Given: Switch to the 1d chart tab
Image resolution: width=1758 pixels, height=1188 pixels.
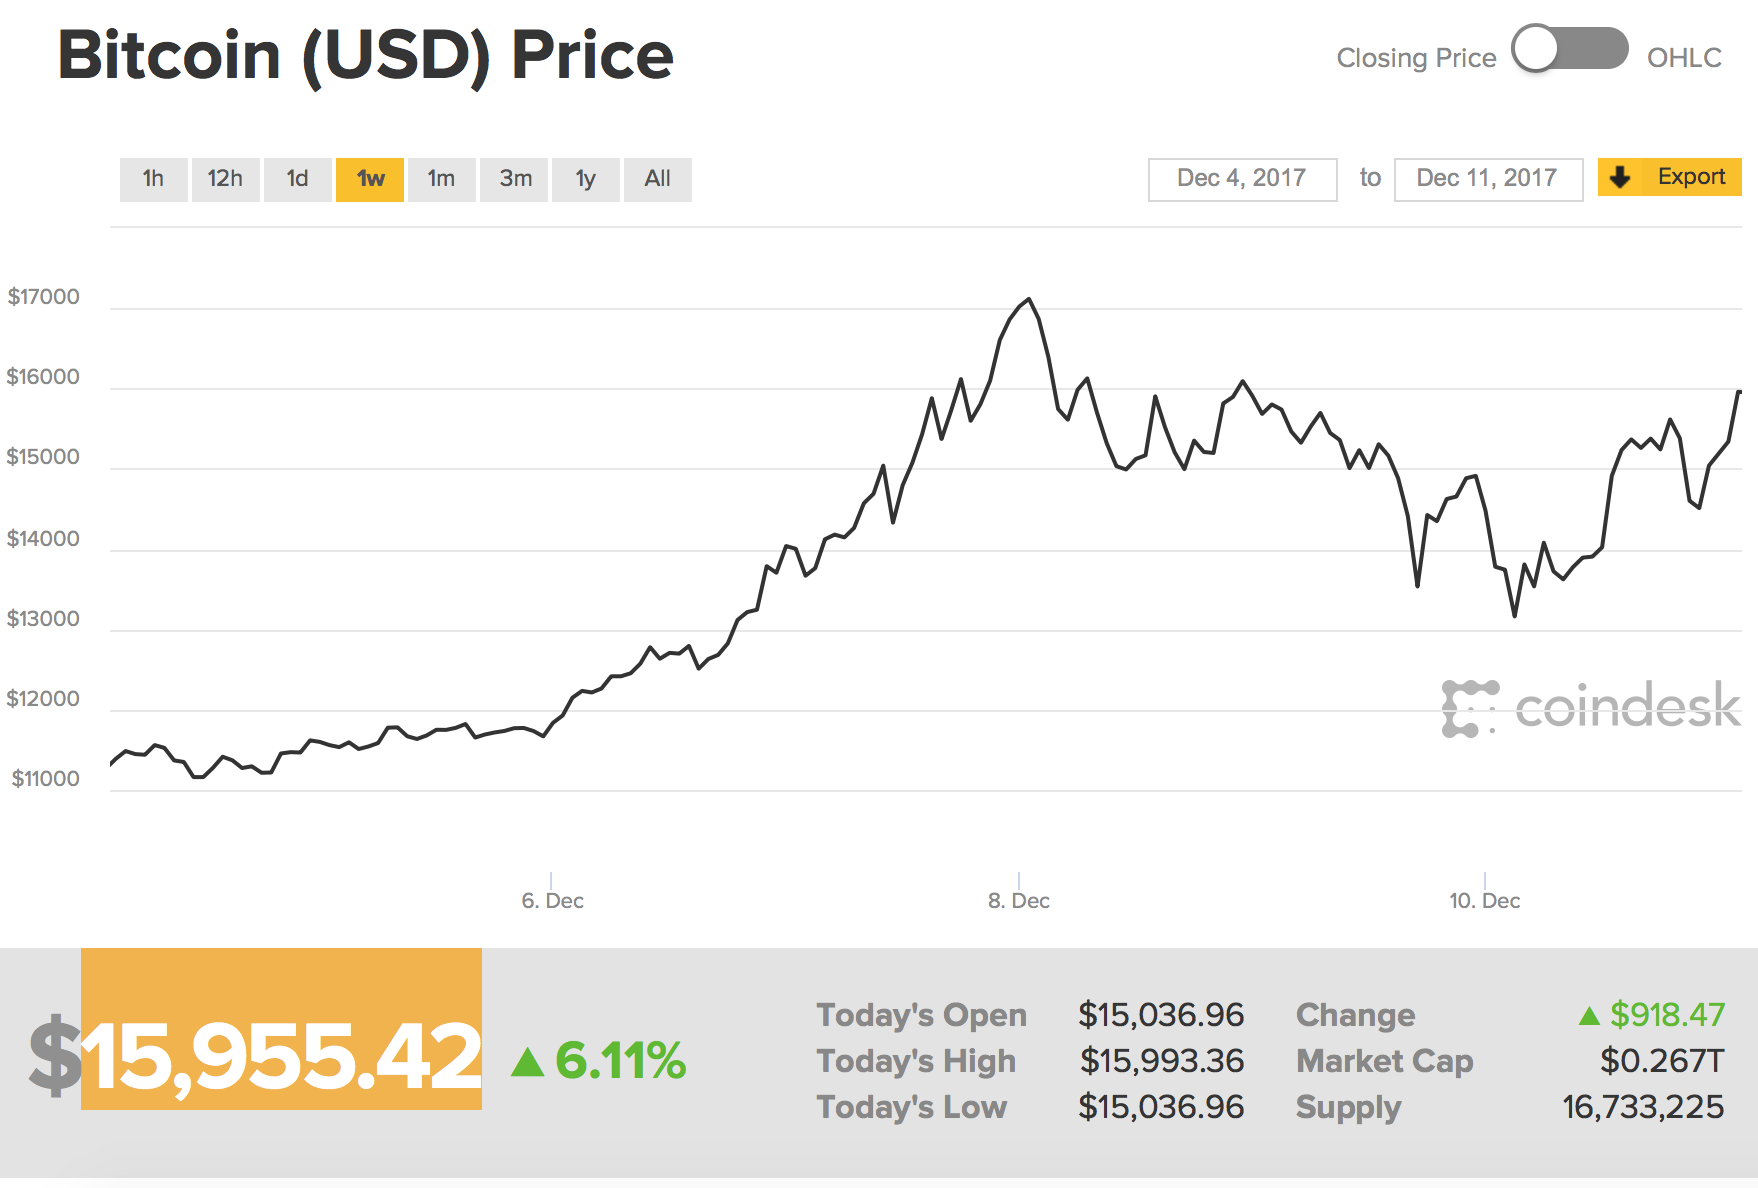Looking at the screenshot, I should [x=297, y=178].
